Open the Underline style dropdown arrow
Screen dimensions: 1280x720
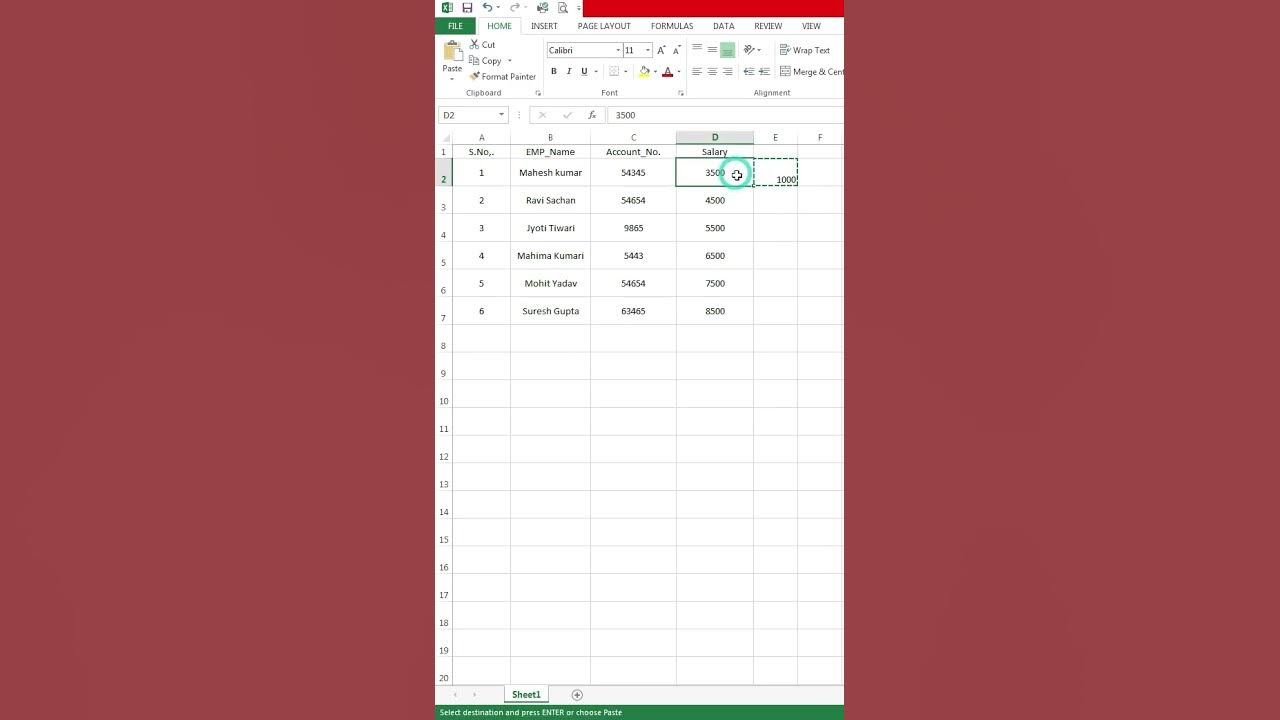[x=596, y=72]
